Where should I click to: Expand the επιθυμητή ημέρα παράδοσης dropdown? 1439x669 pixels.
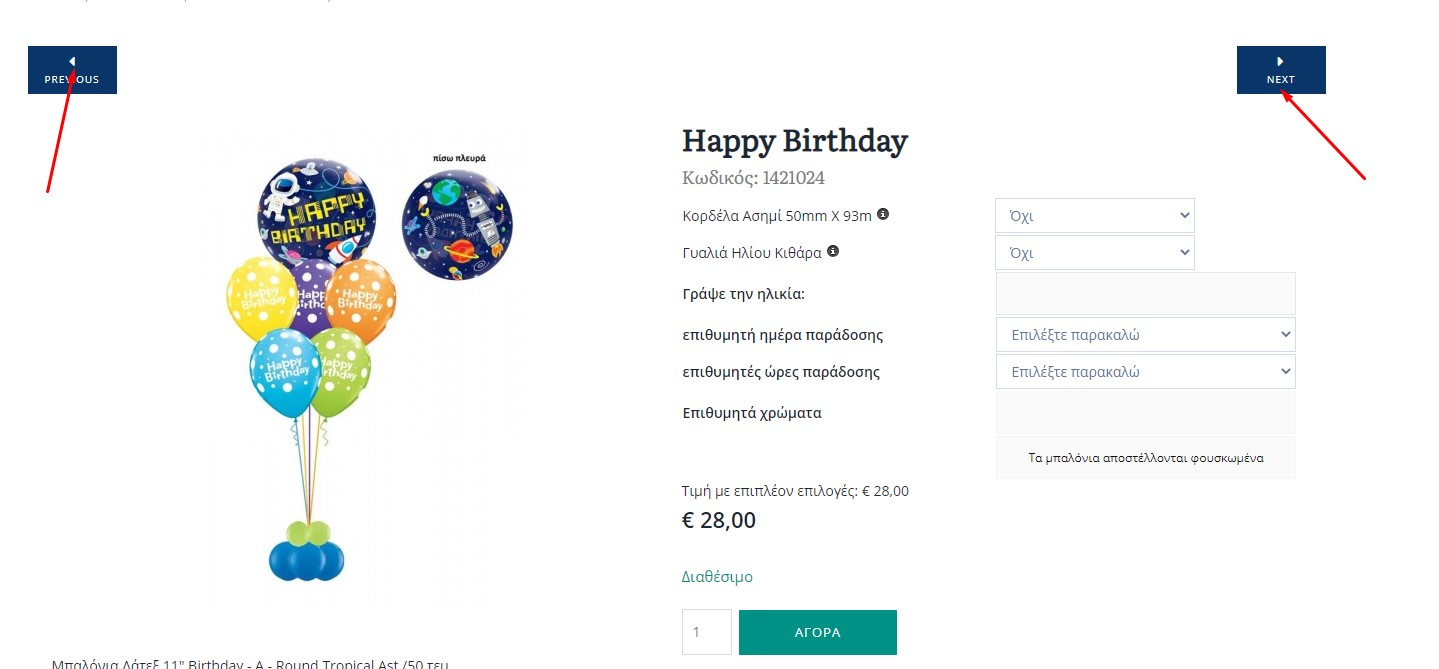[x=1145, y=335]
